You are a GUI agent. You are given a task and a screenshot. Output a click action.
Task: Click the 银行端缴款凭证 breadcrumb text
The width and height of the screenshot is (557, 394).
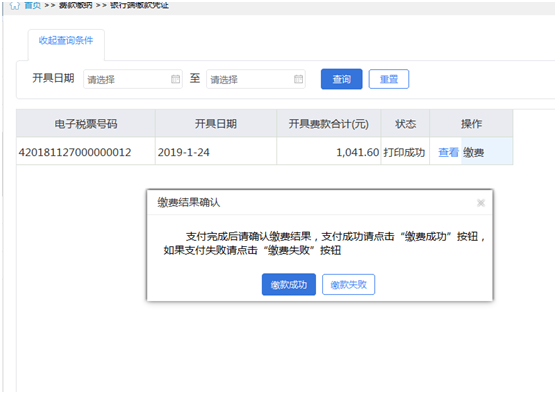(139, 5)
